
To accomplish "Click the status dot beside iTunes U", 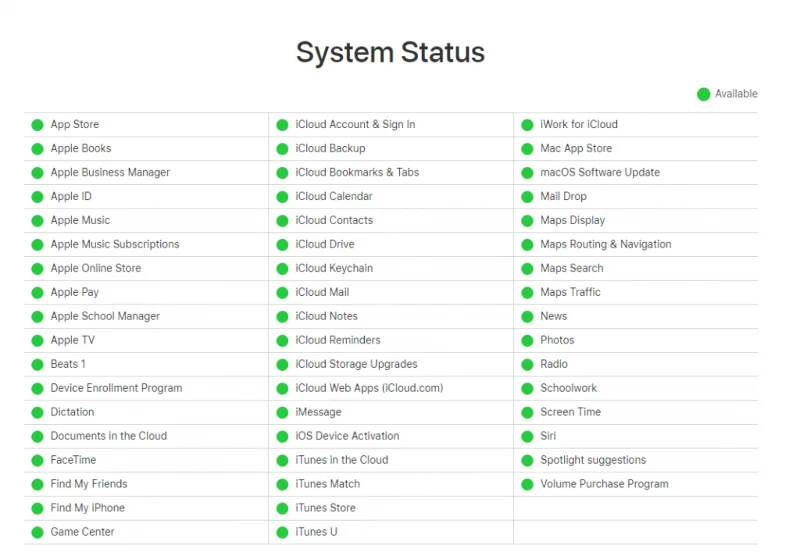I will (282, 533).
